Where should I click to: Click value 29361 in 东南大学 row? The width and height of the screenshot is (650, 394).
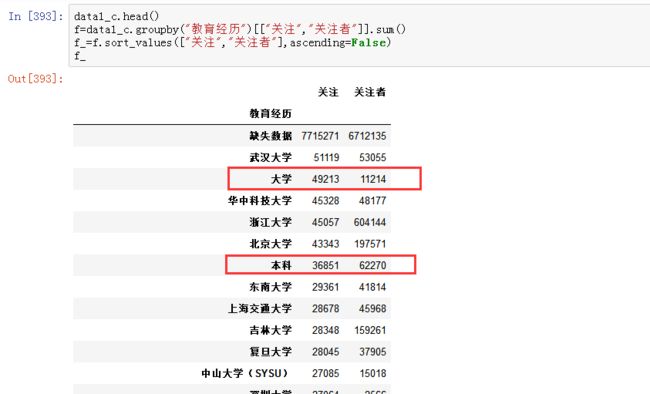[x=325, y=287]
